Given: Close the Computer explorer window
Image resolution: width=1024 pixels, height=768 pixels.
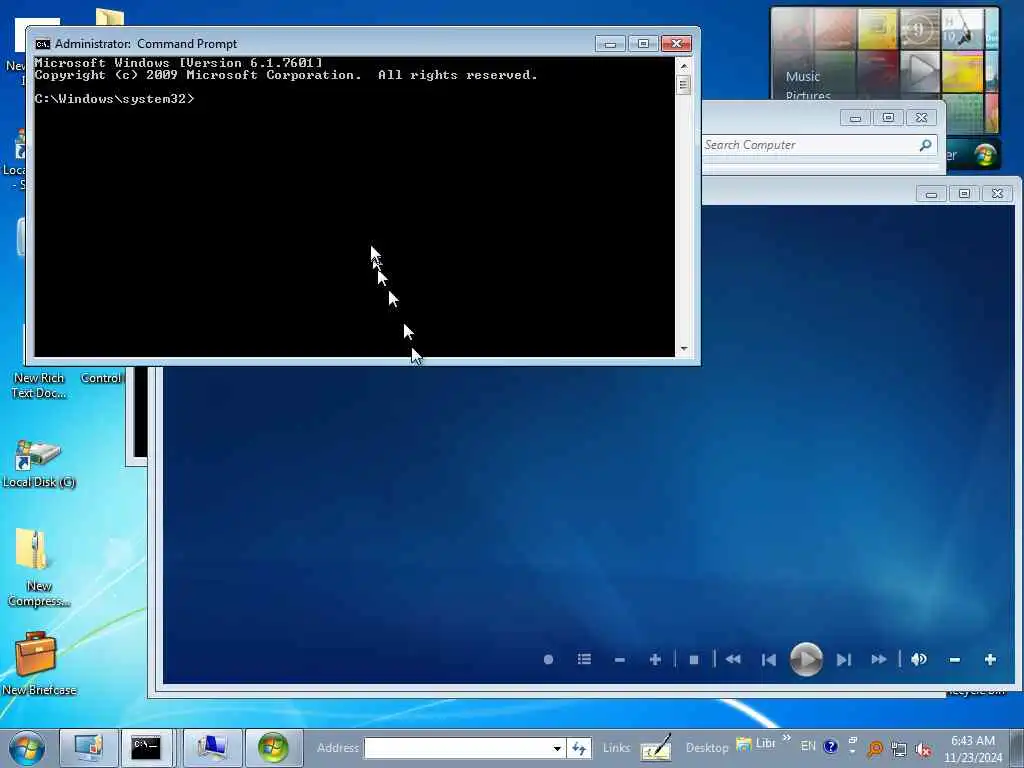Looking at the screenshot, I should (921, 118).
